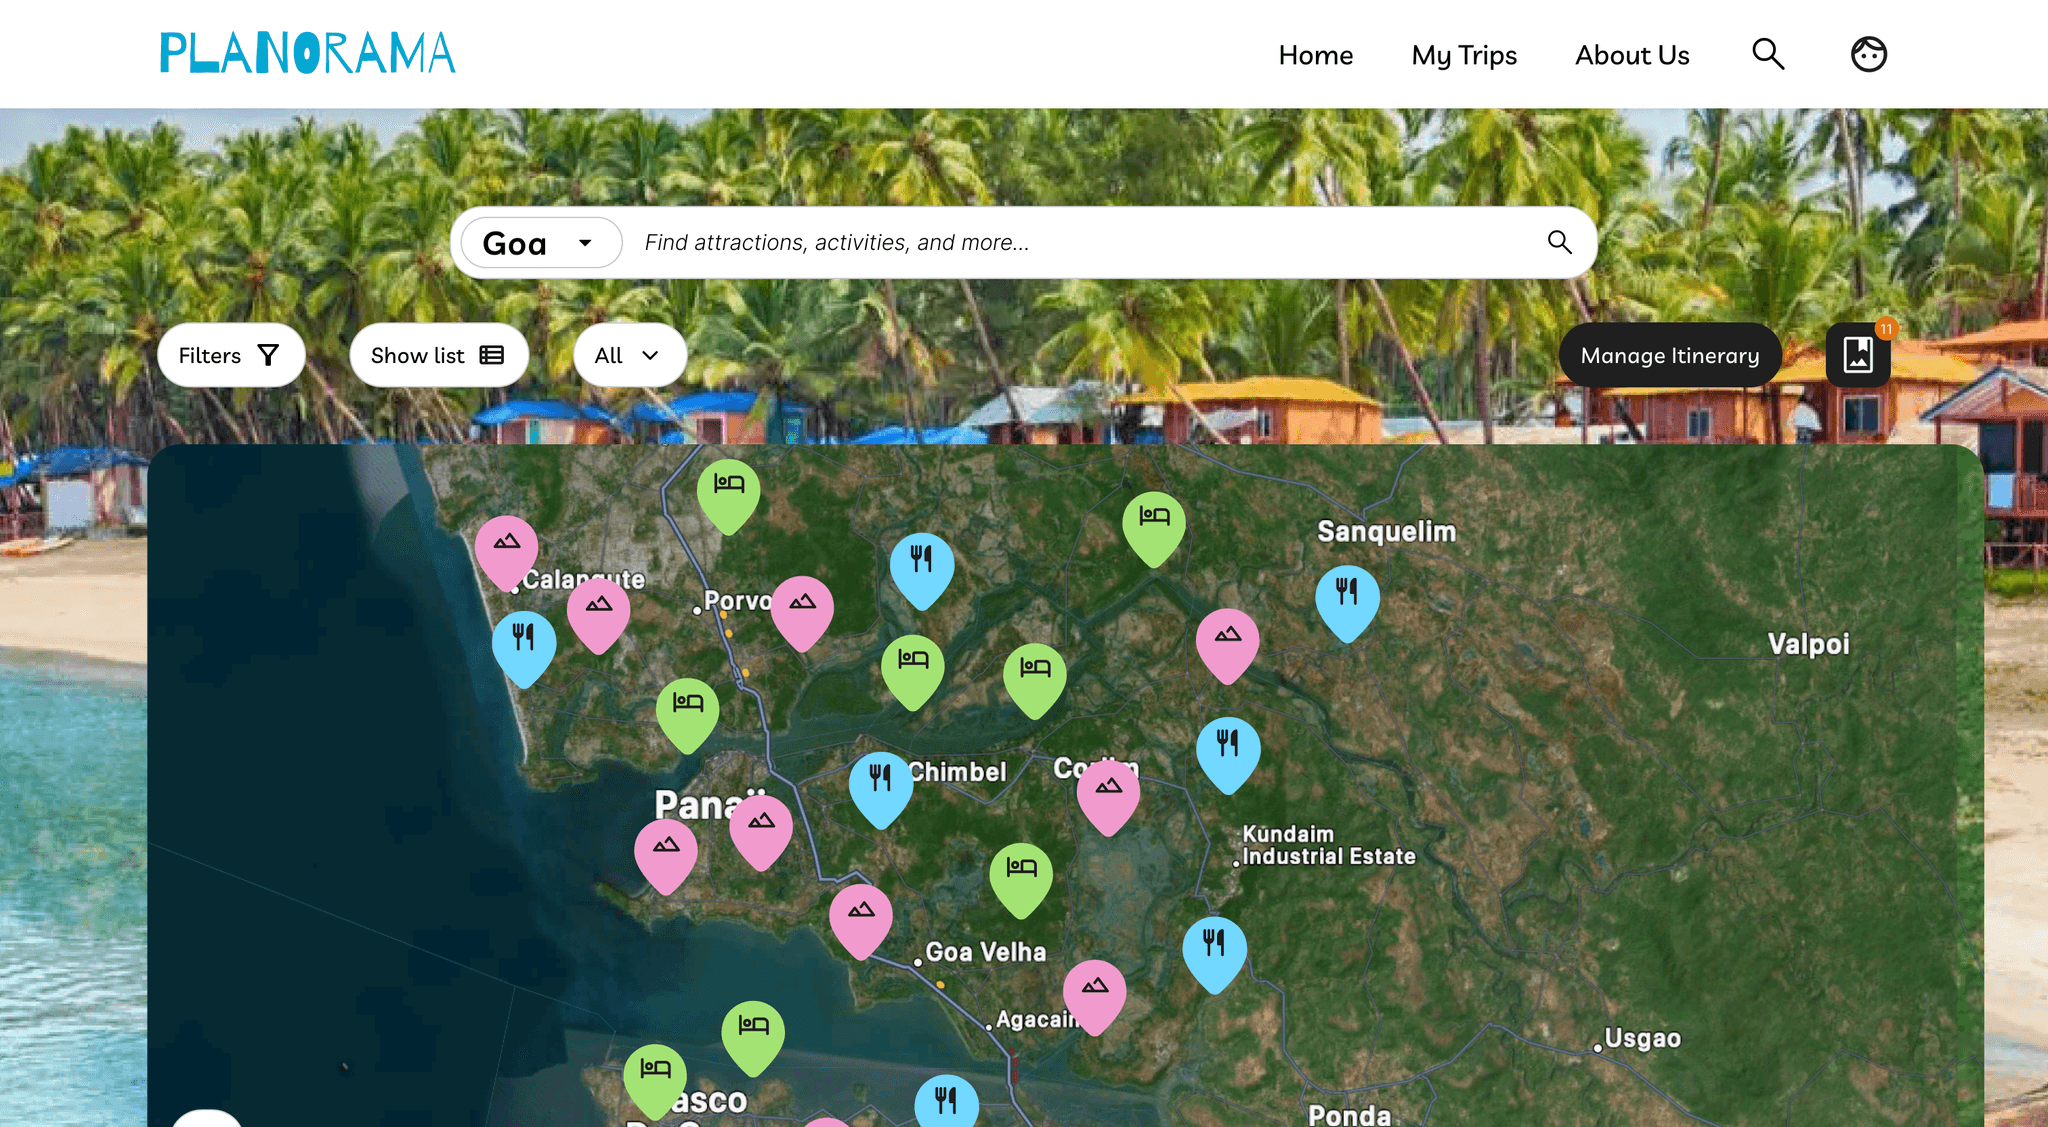The image size is (2048, 1127).
Task: Open the All category dropdown
Action: coord(629,355)
